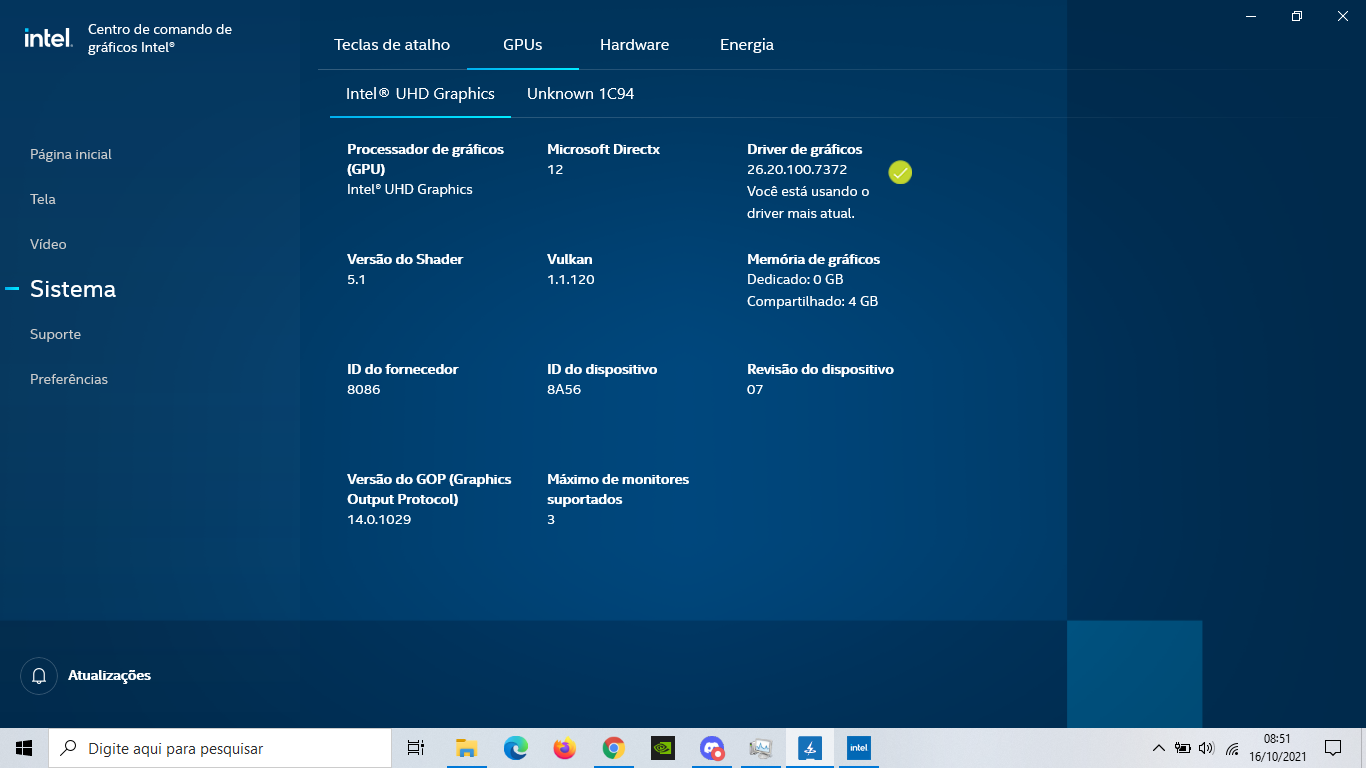This screenshot has width=1366, height=768.
Task: Click the Atualizações label
Action: pyautogui.click(x=109, y=676)
